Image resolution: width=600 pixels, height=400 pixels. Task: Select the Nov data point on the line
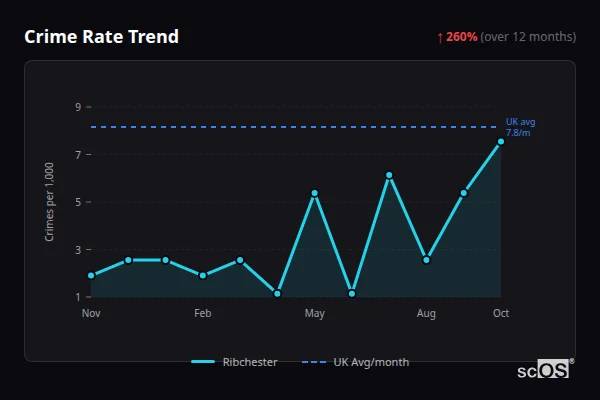(x=91, y=275)
